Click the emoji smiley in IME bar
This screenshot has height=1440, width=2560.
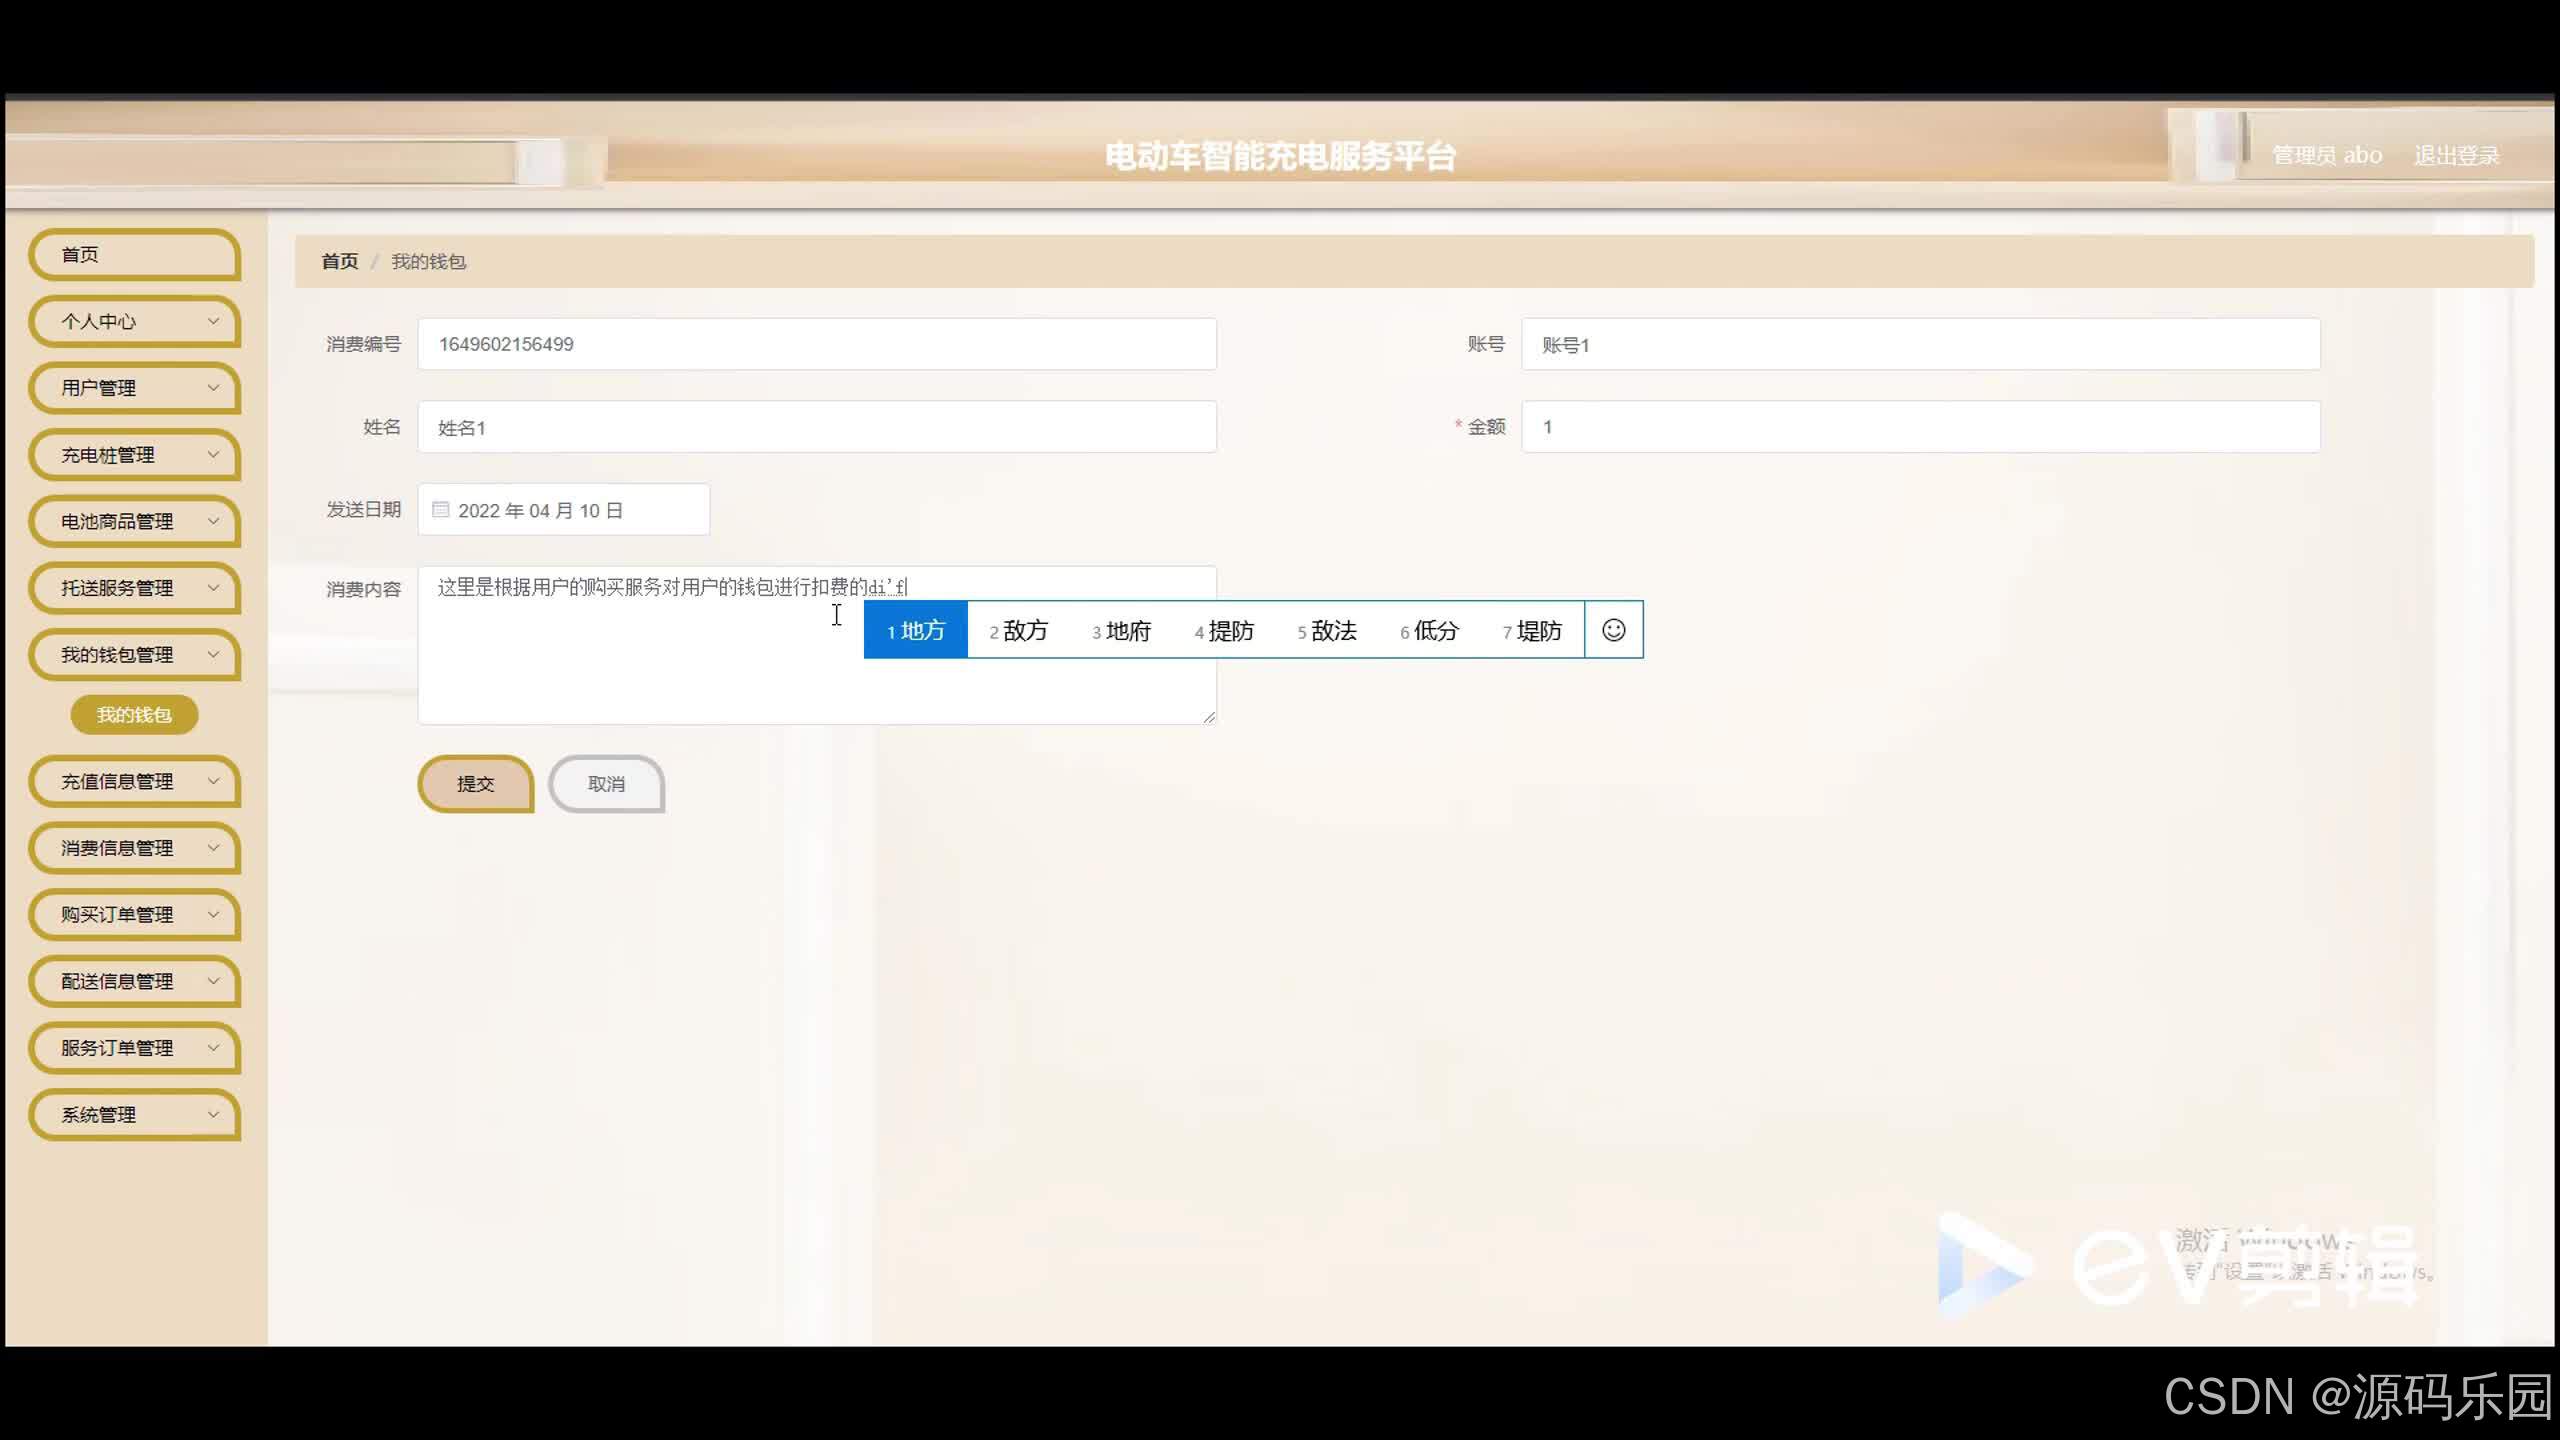click(1613, 630)
